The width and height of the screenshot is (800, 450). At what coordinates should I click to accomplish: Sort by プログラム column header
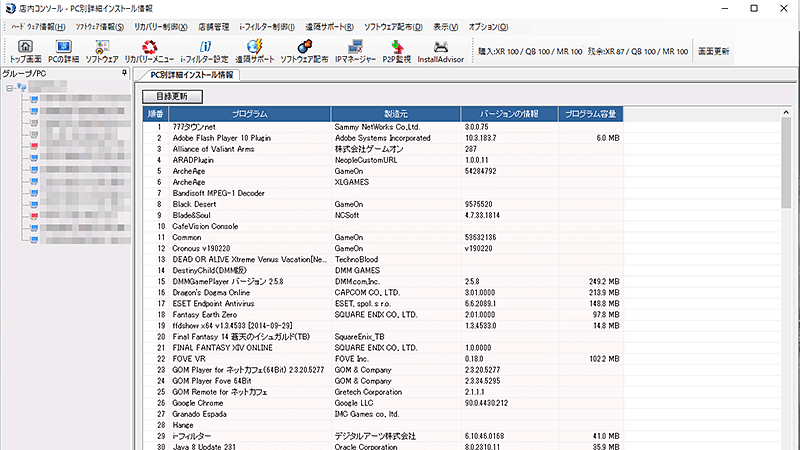[x=249, y=114]
